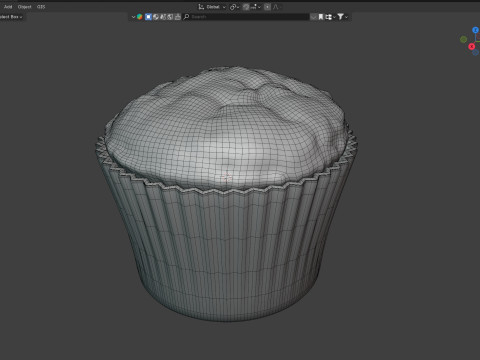Screen dimensions: 480x360
Task: Toggle the fourth asset type filter icon
Action: point(170,17)
